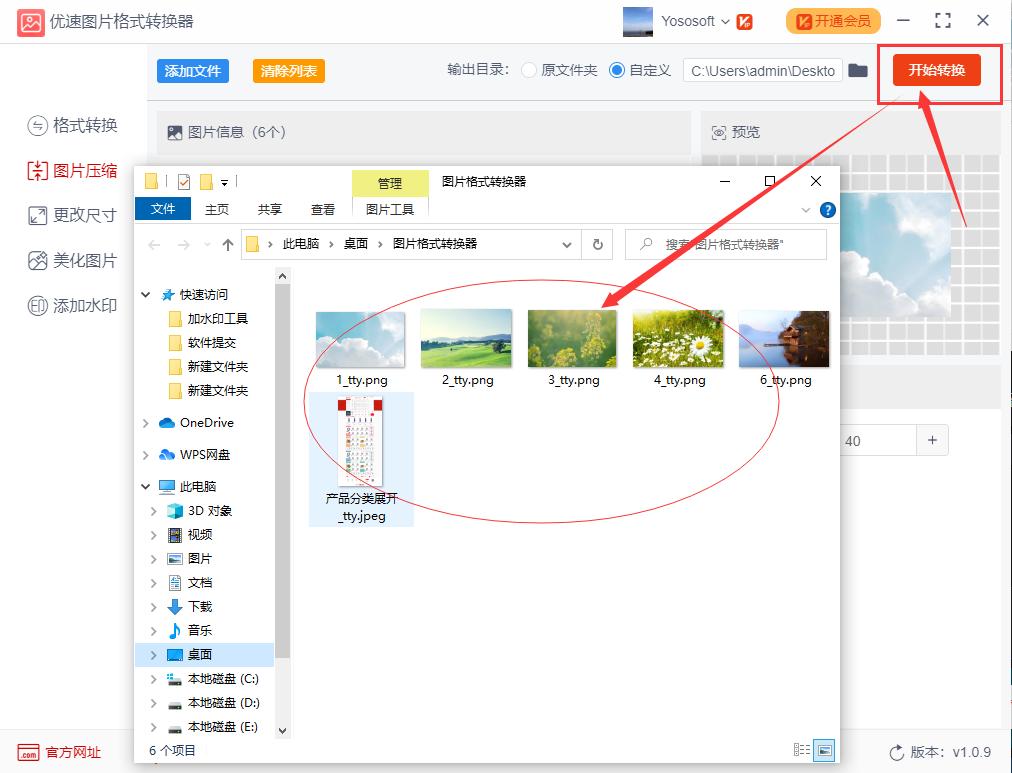
Task: Increase quality with the plus stepper
Action: tap(932, 440)
